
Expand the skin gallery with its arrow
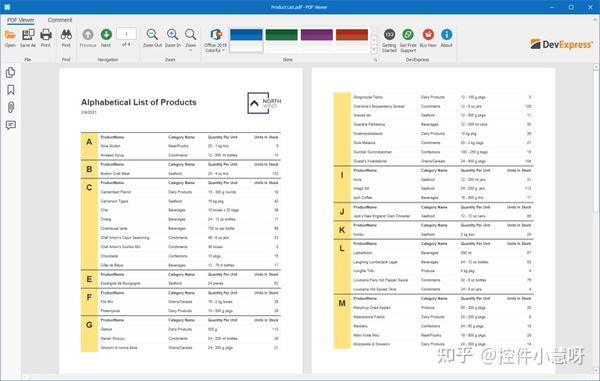374,50
